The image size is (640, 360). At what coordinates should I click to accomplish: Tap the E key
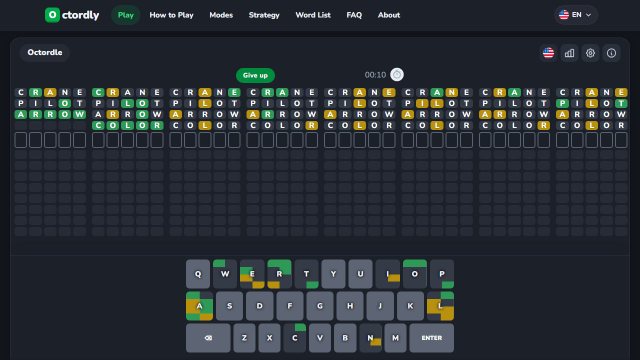point(252,274)
